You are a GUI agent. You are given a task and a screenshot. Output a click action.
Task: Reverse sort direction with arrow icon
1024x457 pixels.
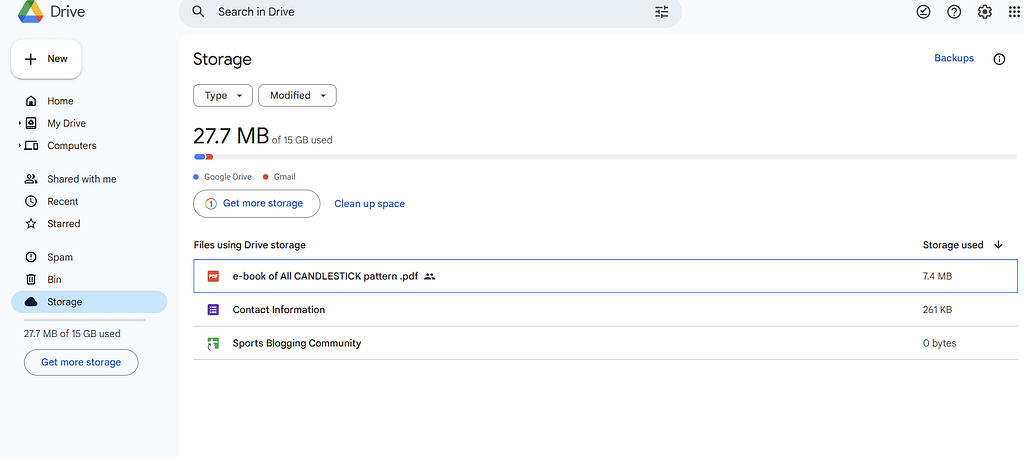click(x=998, y=245)
